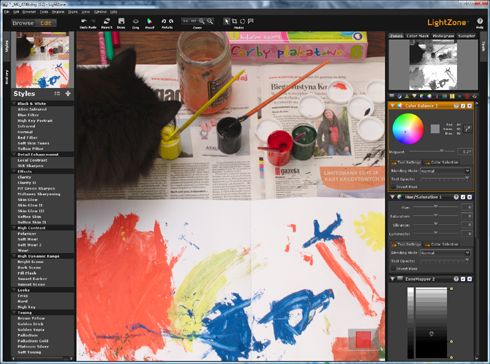Image resolution: width=490 pixels, height=364 pixels.
Task: Click the Color Balance color wheel
Action: [x=408, y=129]
